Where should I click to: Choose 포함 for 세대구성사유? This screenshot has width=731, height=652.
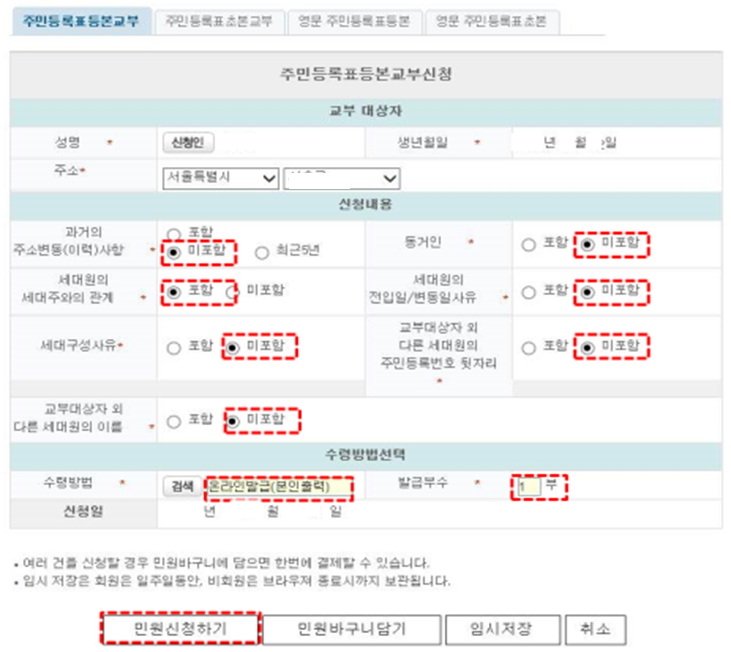174,347
